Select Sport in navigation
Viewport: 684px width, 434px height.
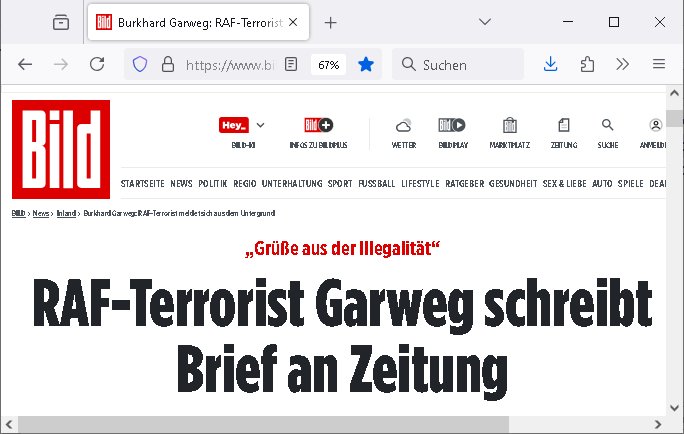coord(340,184)
